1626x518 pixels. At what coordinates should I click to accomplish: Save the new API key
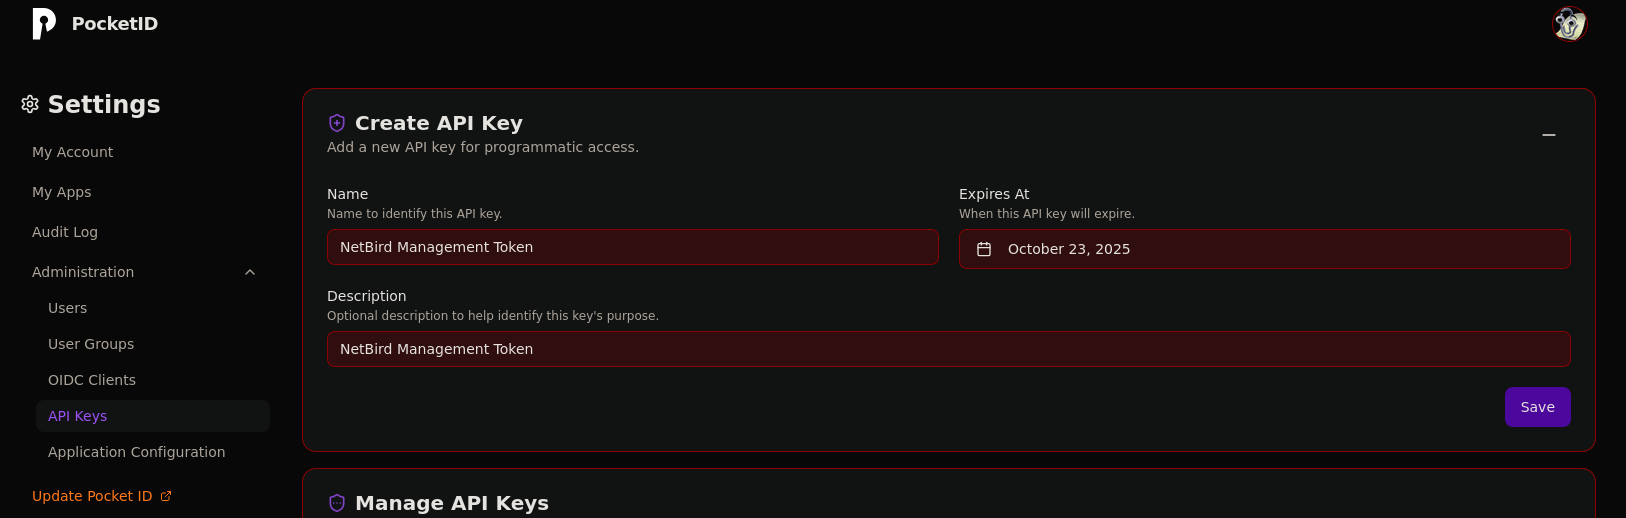pyautogui.click(x=1537, y=407)
